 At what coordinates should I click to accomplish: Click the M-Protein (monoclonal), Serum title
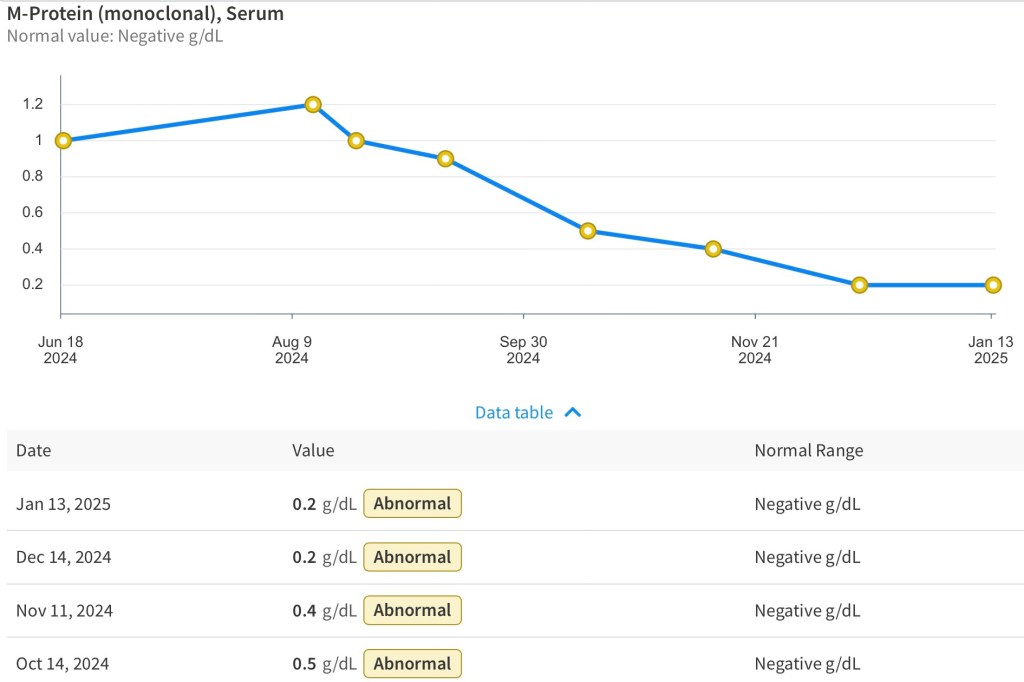[x=145, y=14]
